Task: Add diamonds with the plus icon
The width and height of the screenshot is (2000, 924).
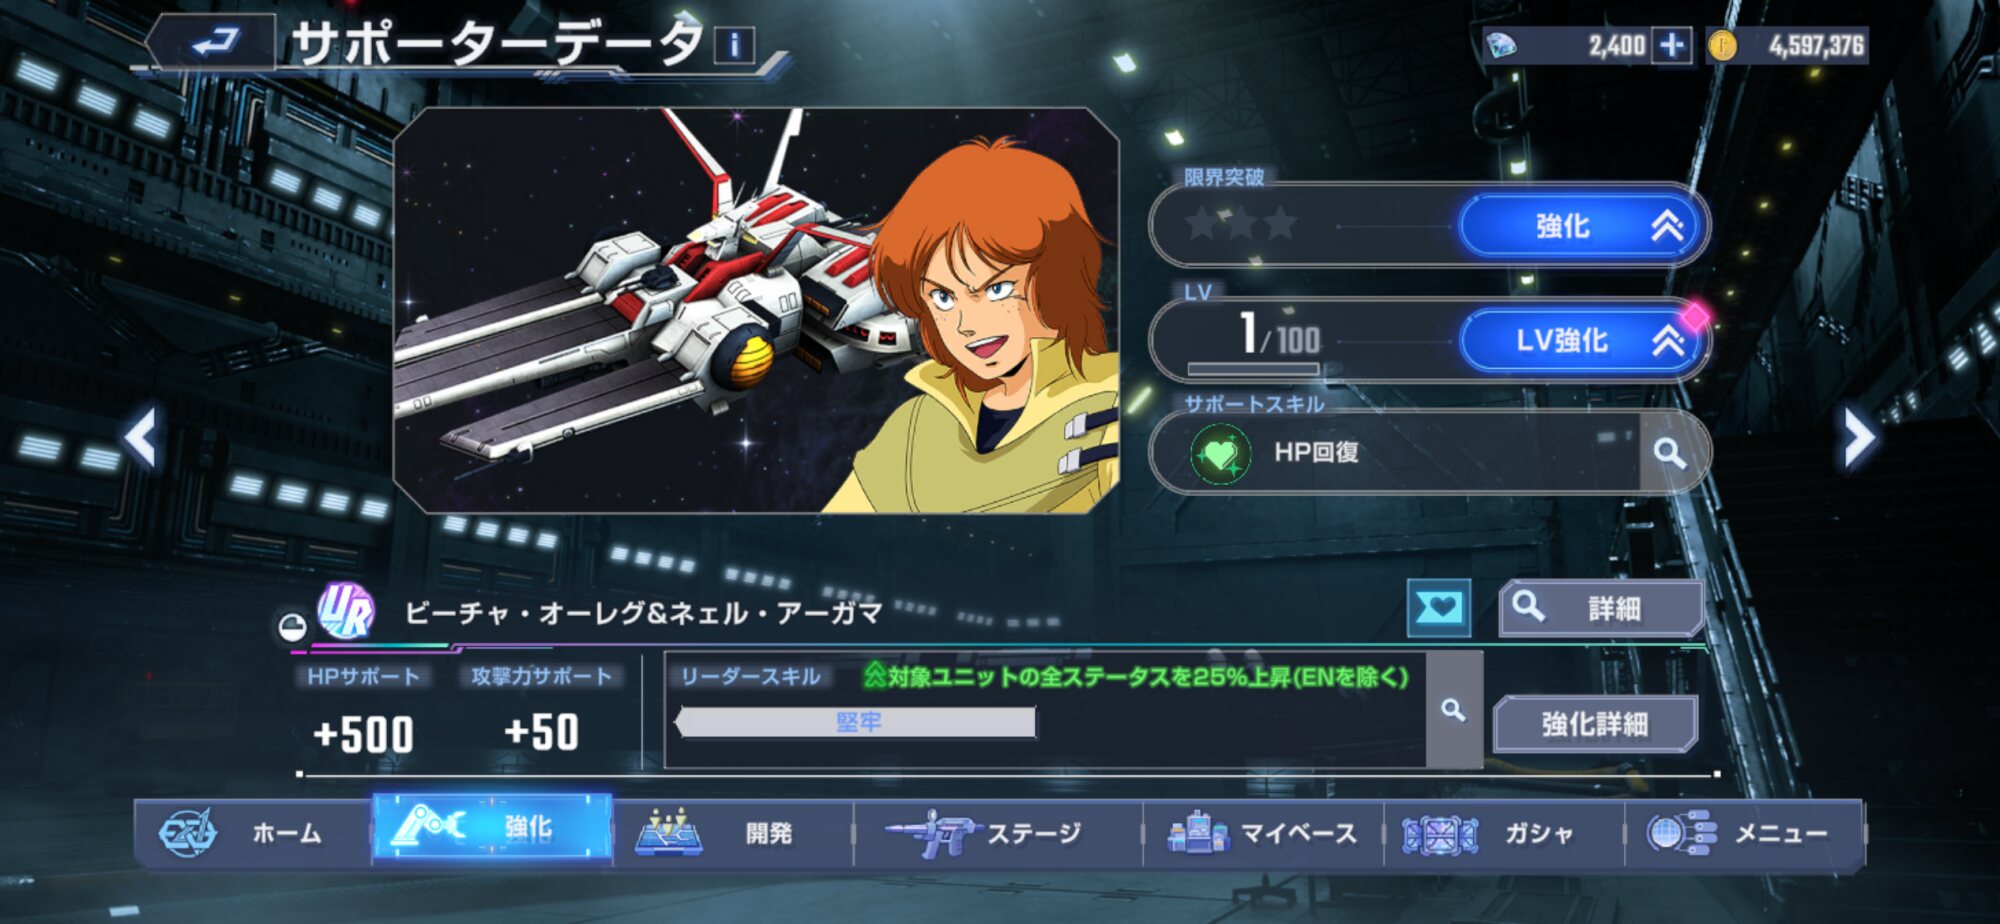Action: [x=1672, y=45]
